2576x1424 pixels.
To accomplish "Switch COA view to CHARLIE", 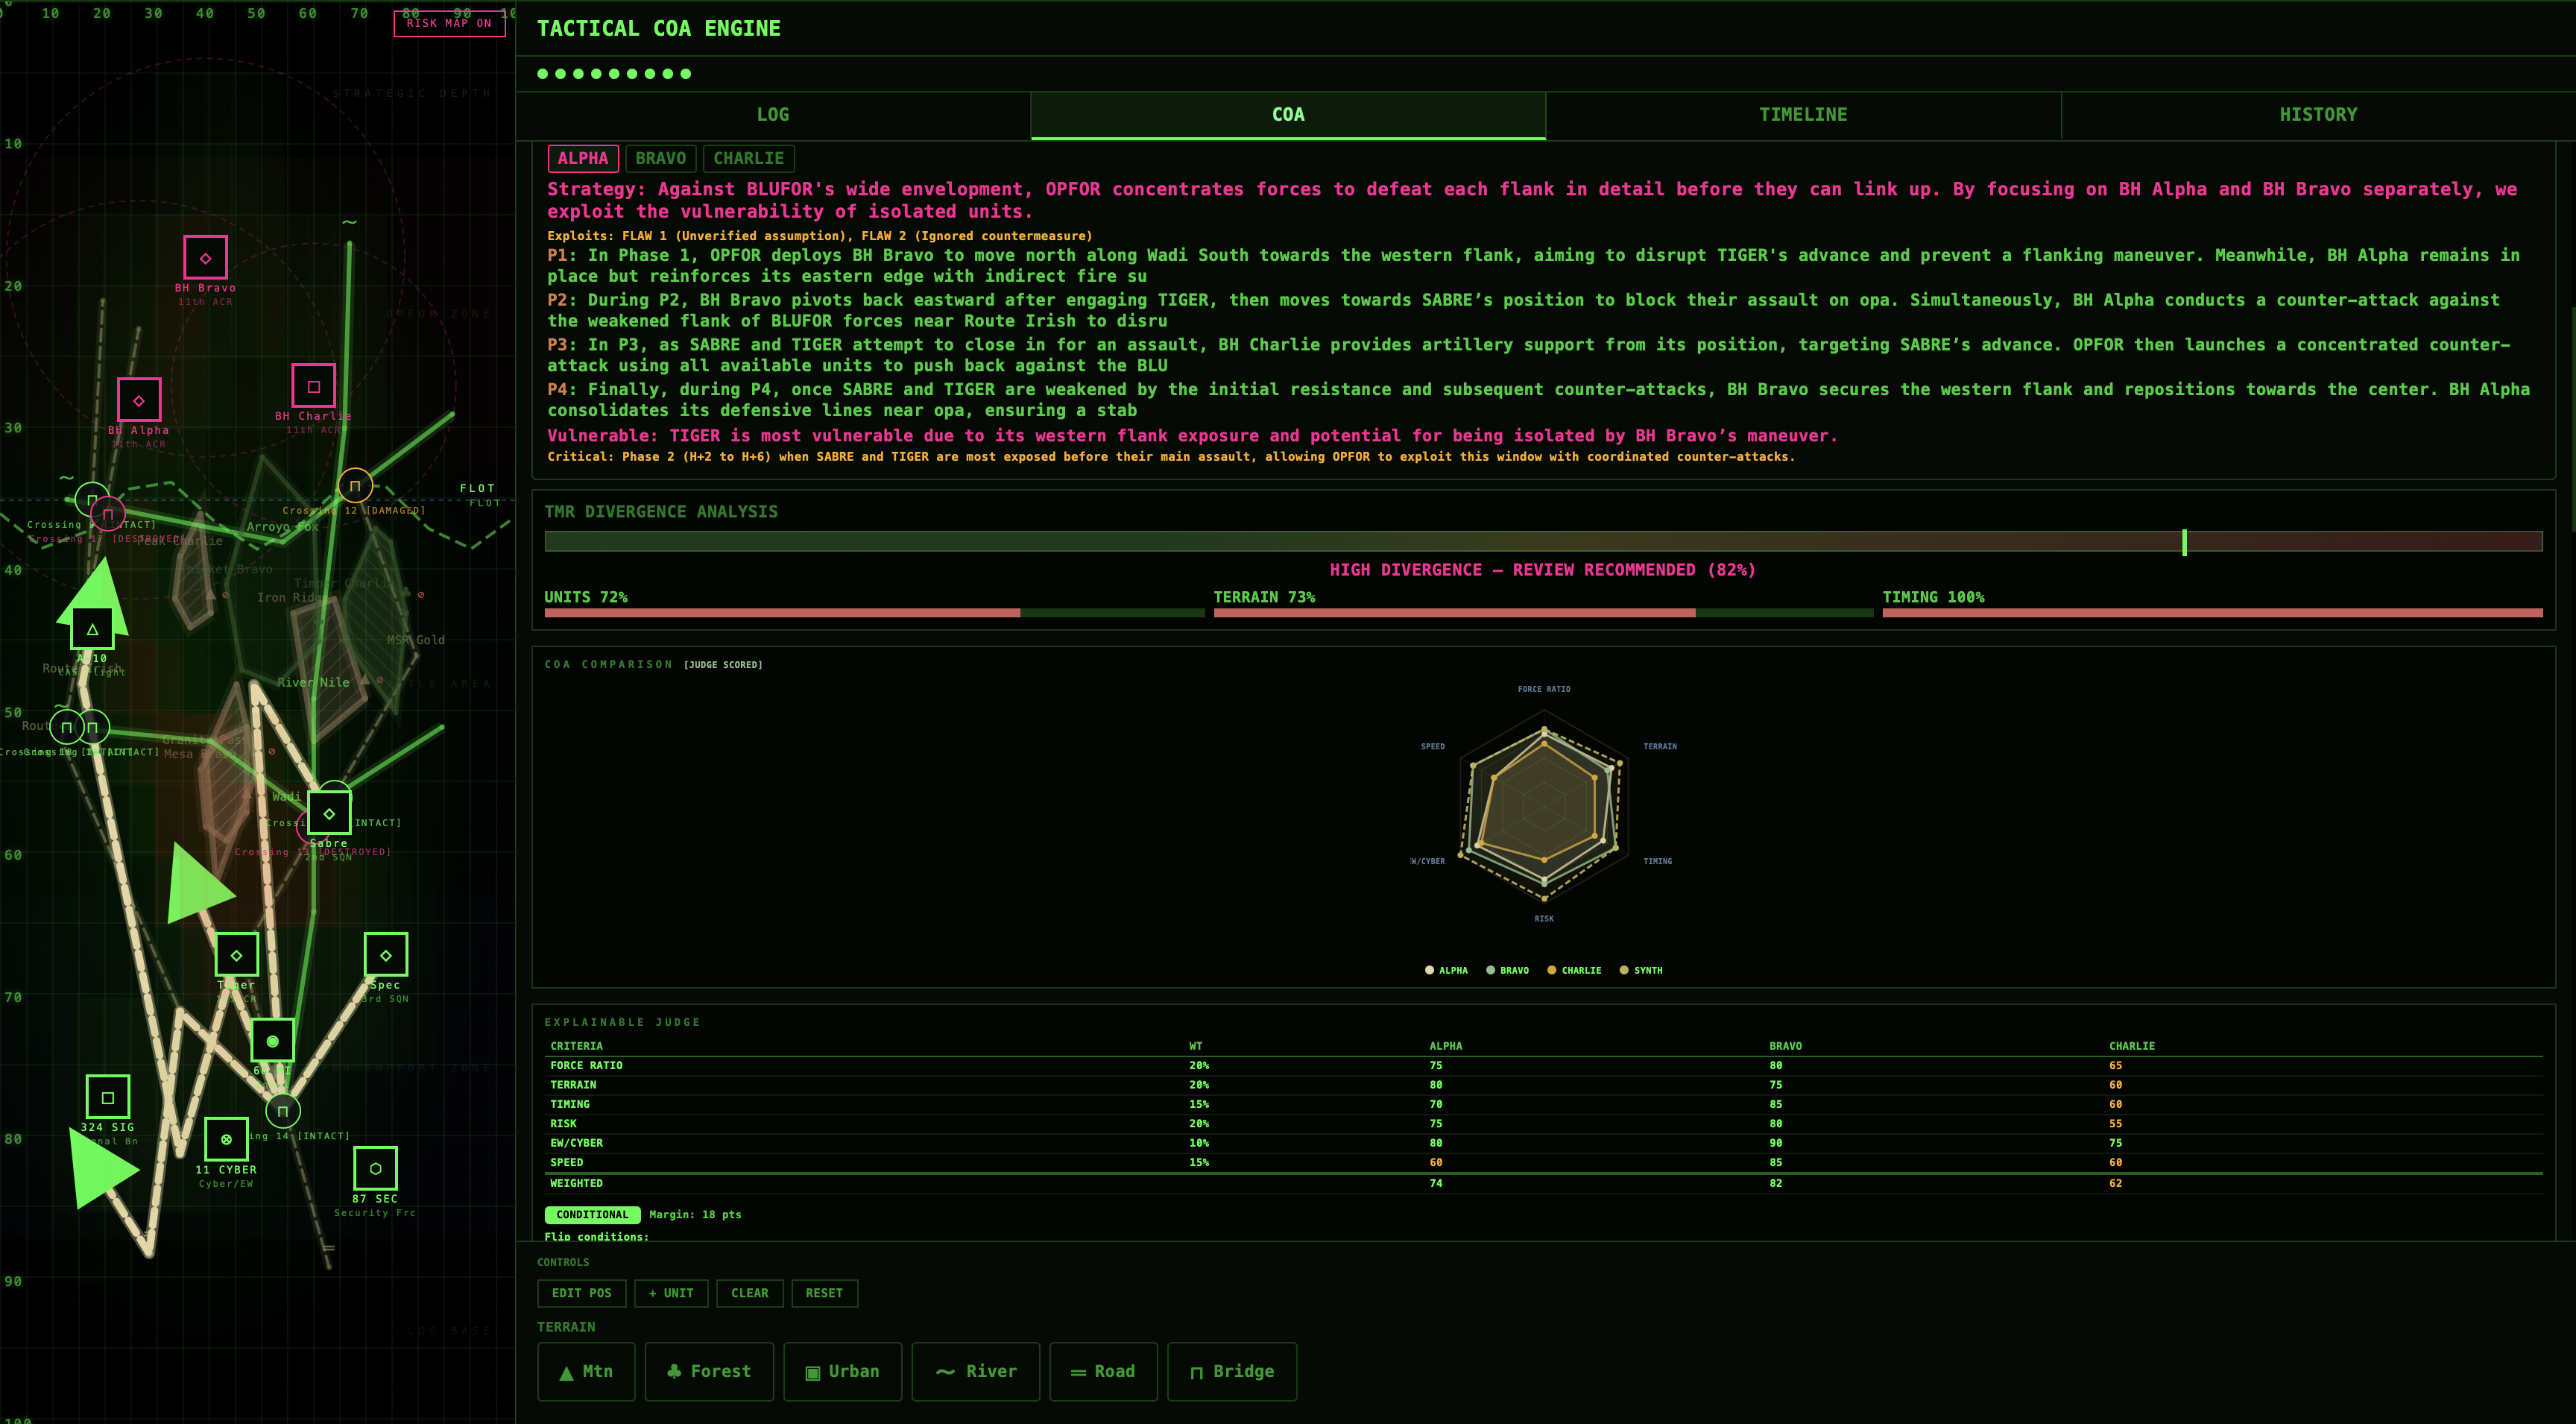I will [748, 158].
